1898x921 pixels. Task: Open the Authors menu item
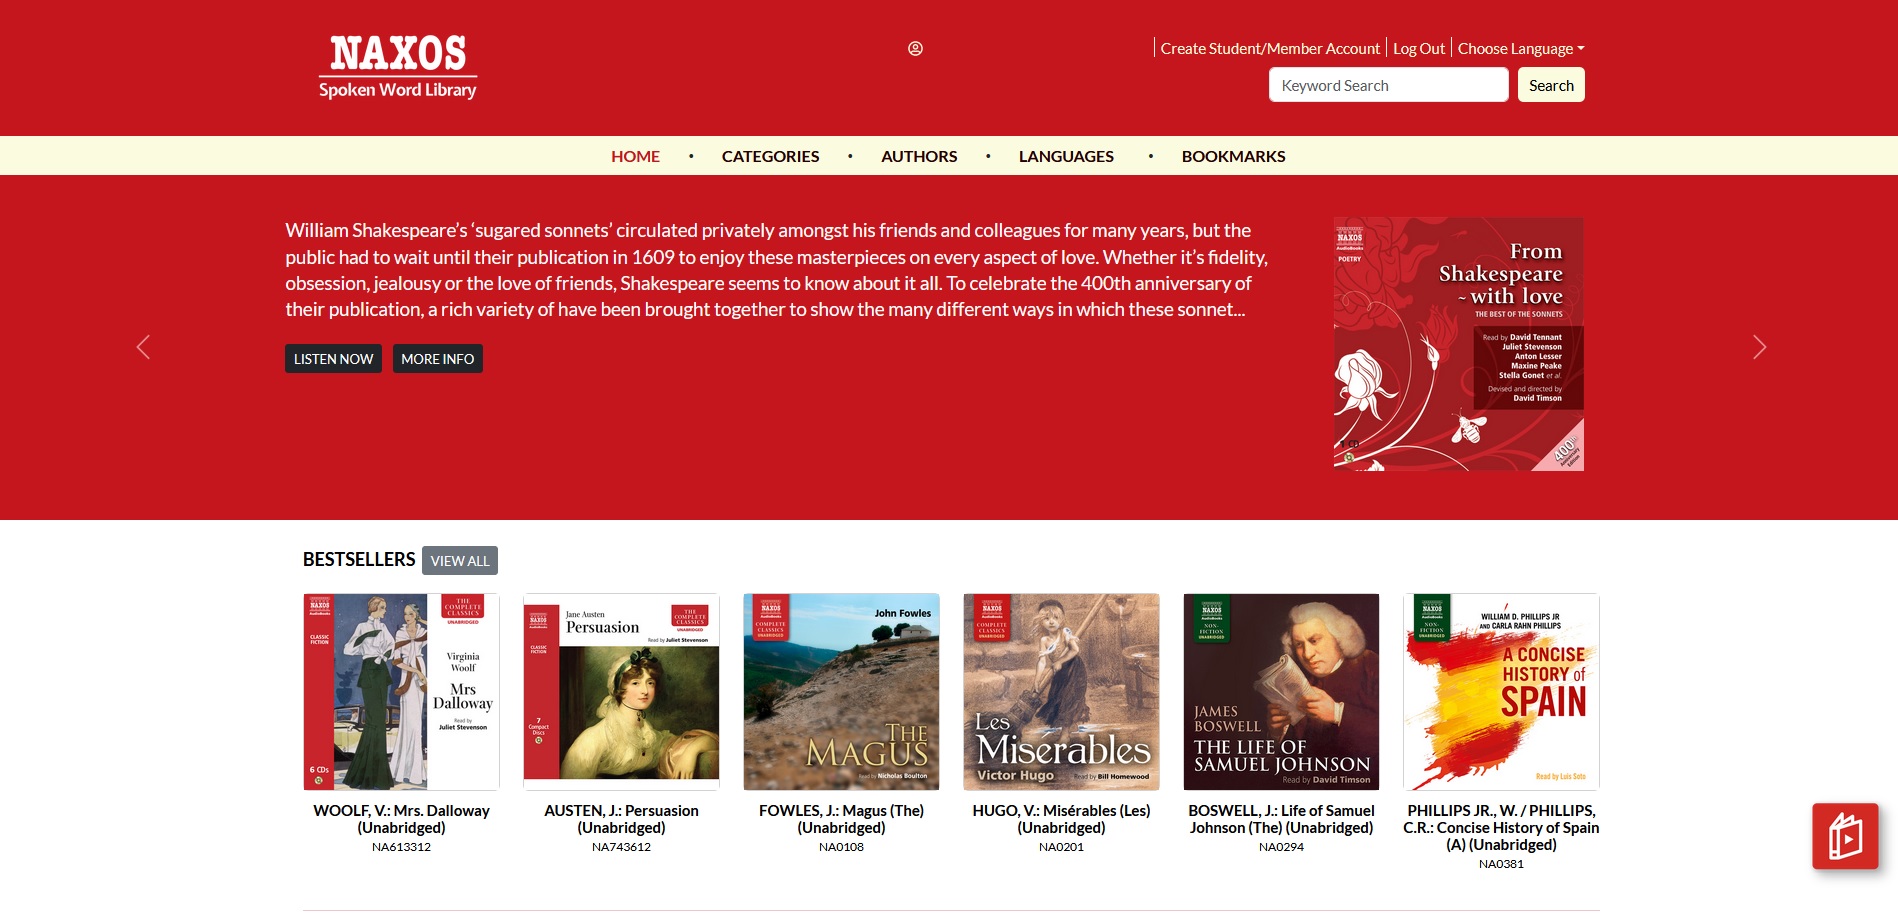coord(919,156)
